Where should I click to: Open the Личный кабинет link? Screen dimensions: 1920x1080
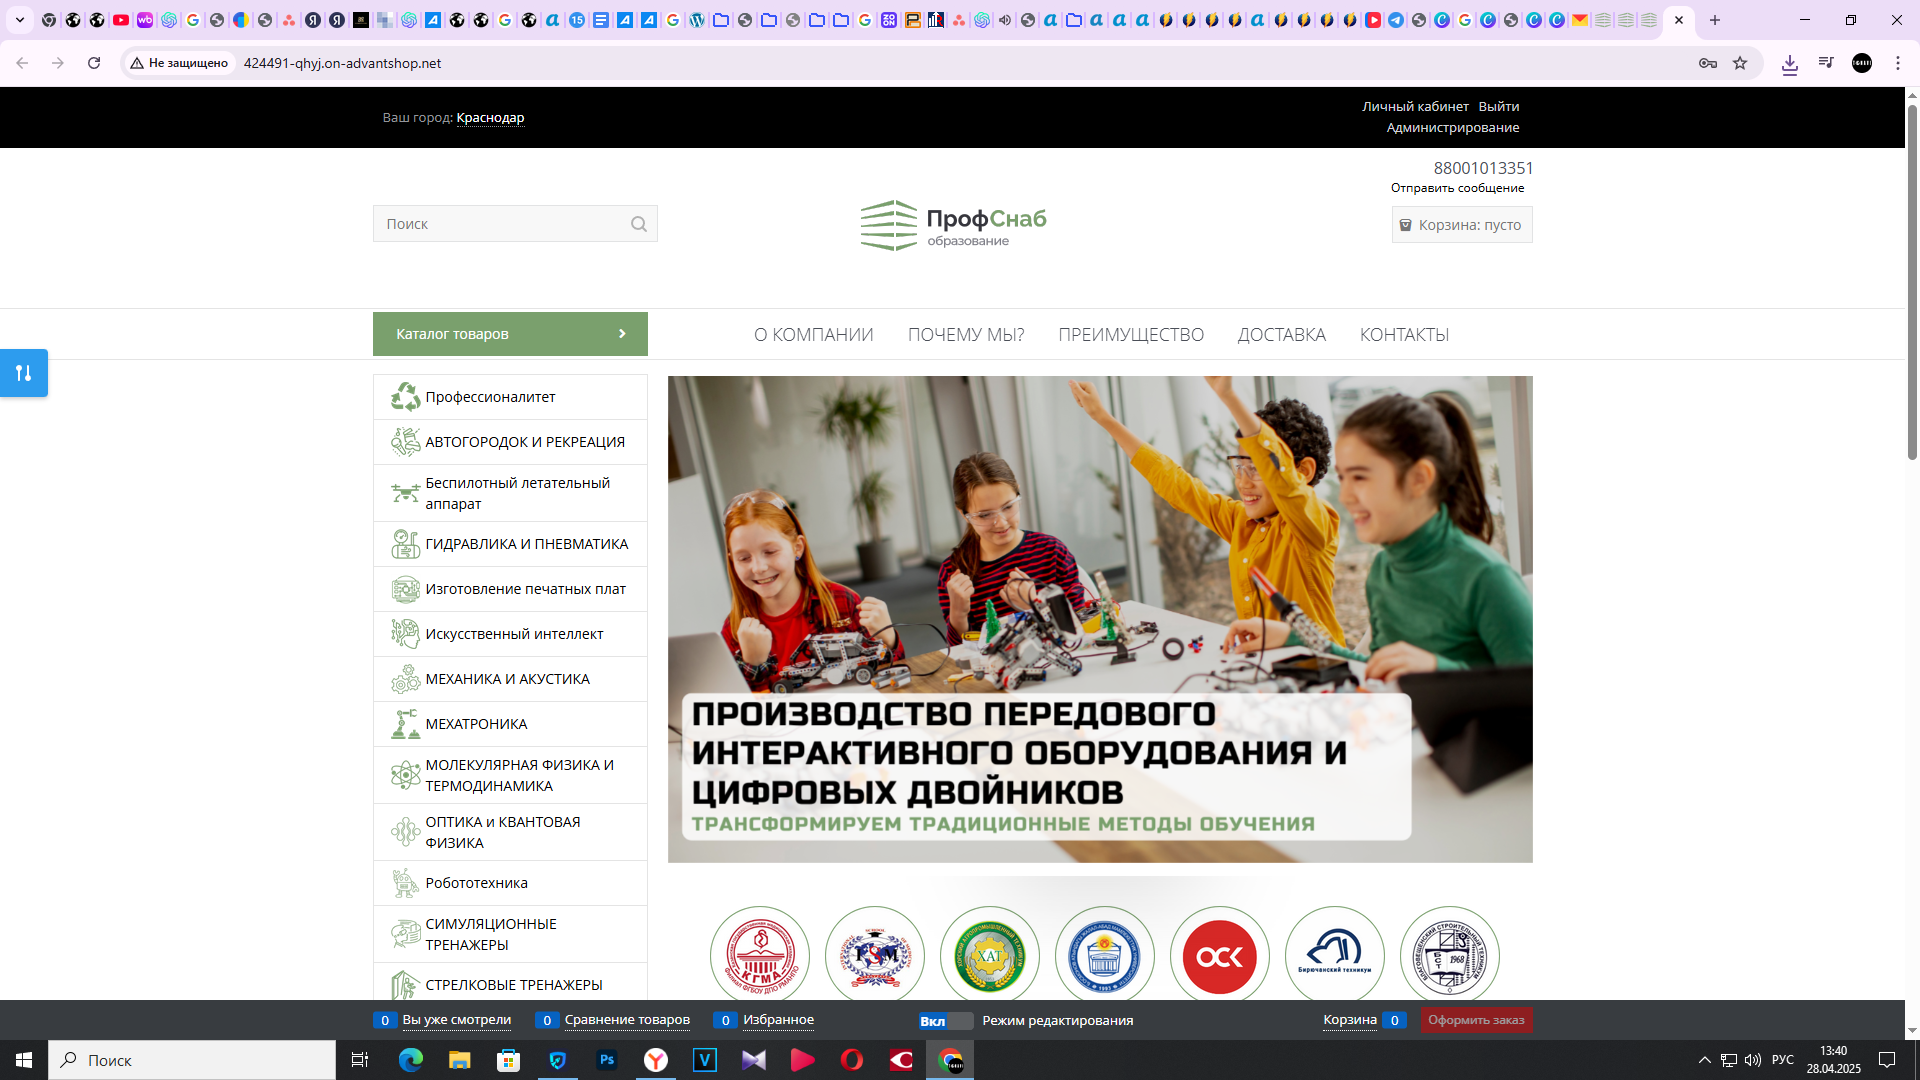[x=1415, y=106]
